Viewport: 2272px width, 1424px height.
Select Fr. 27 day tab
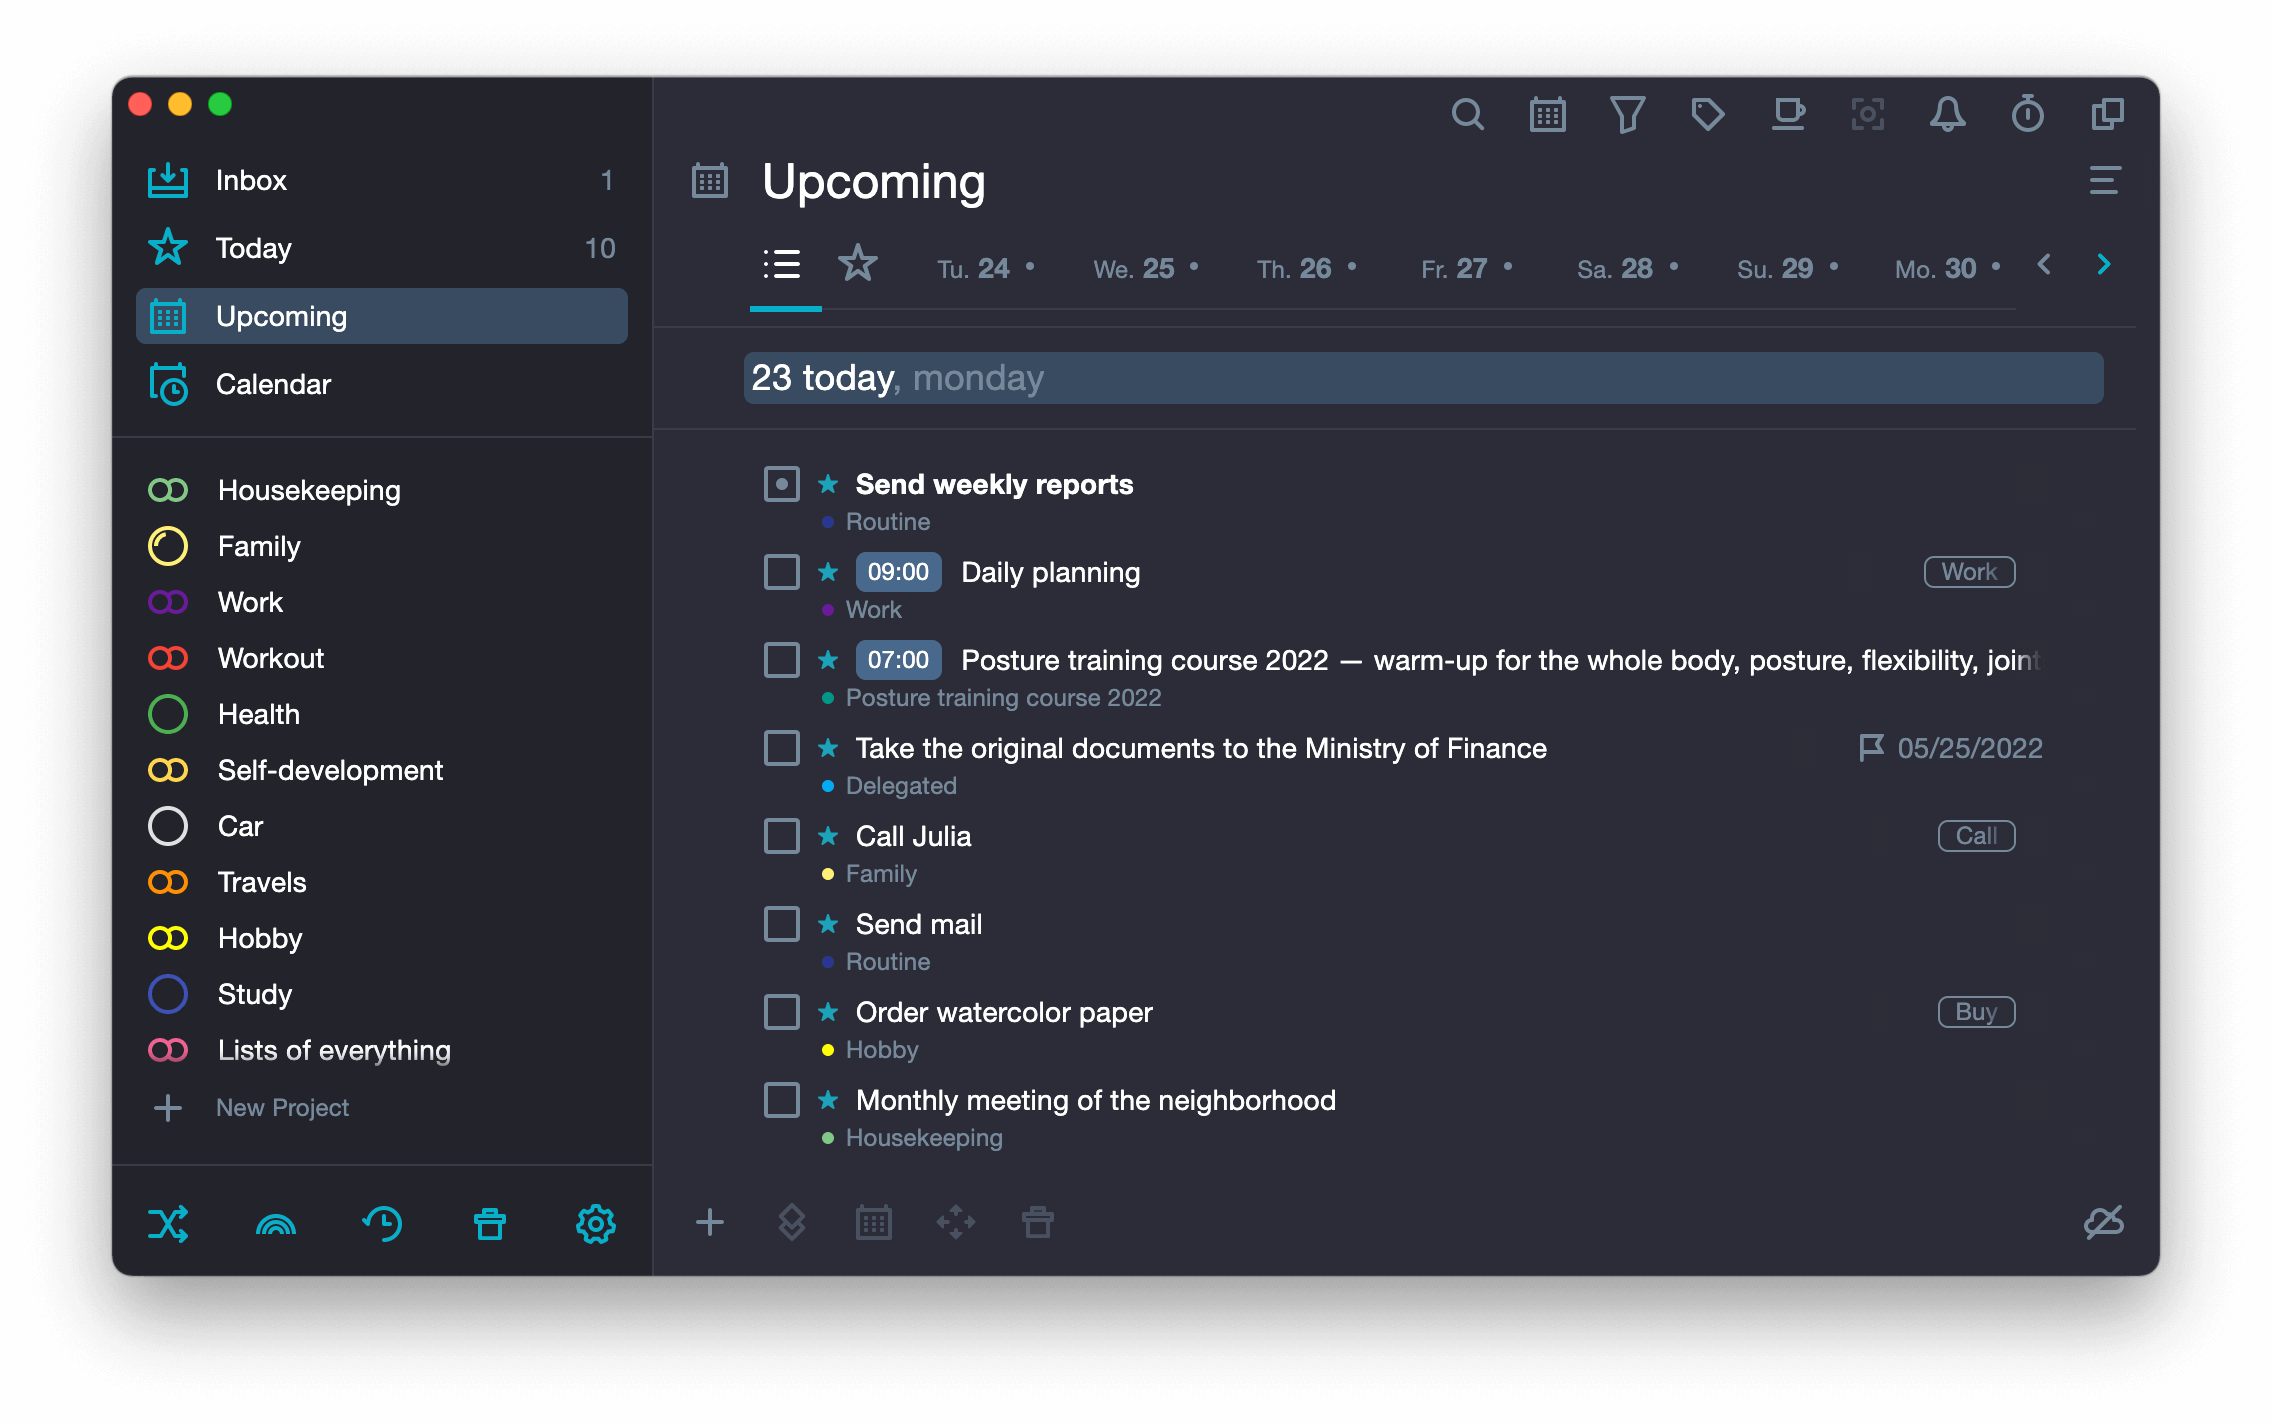pos(1466,268)
